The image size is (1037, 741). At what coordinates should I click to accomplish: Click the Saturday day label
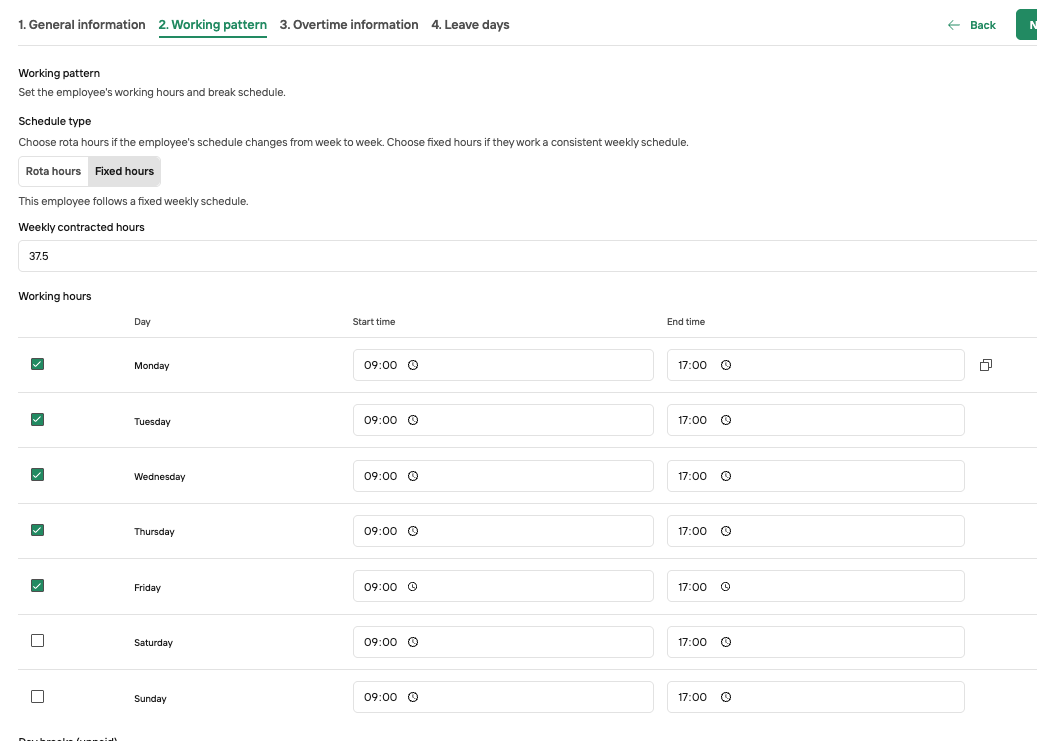tap(153, 642)
